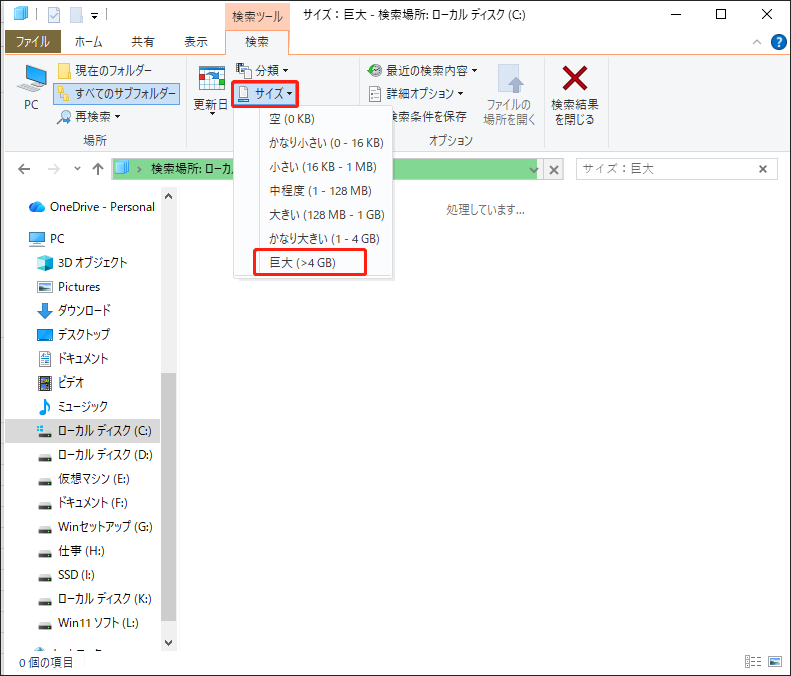
Task: Select 現在のフォルダー search scope
Action: pos(105,71)
